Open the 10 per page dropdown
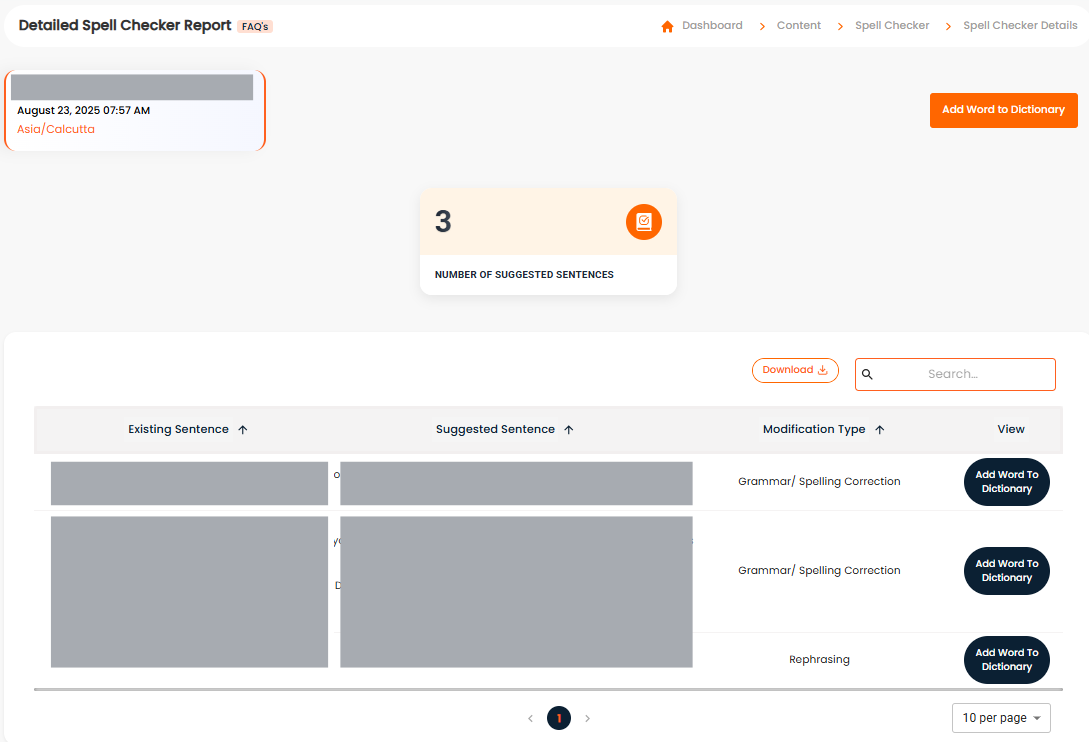The height and width of the screenshot is (742, 1089). pos(1001,718)
